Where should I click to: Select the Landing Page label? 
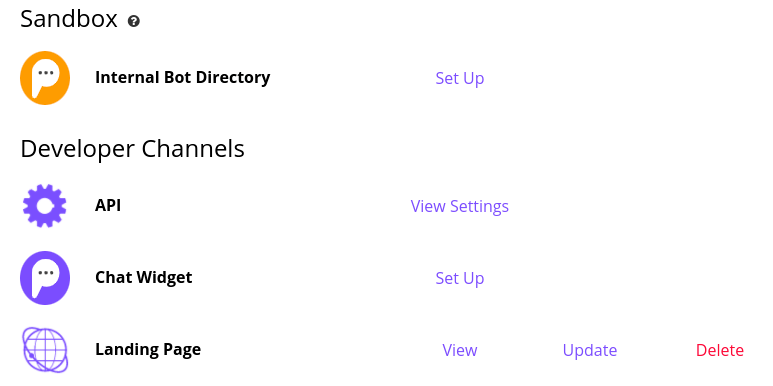tap(148, 350)
